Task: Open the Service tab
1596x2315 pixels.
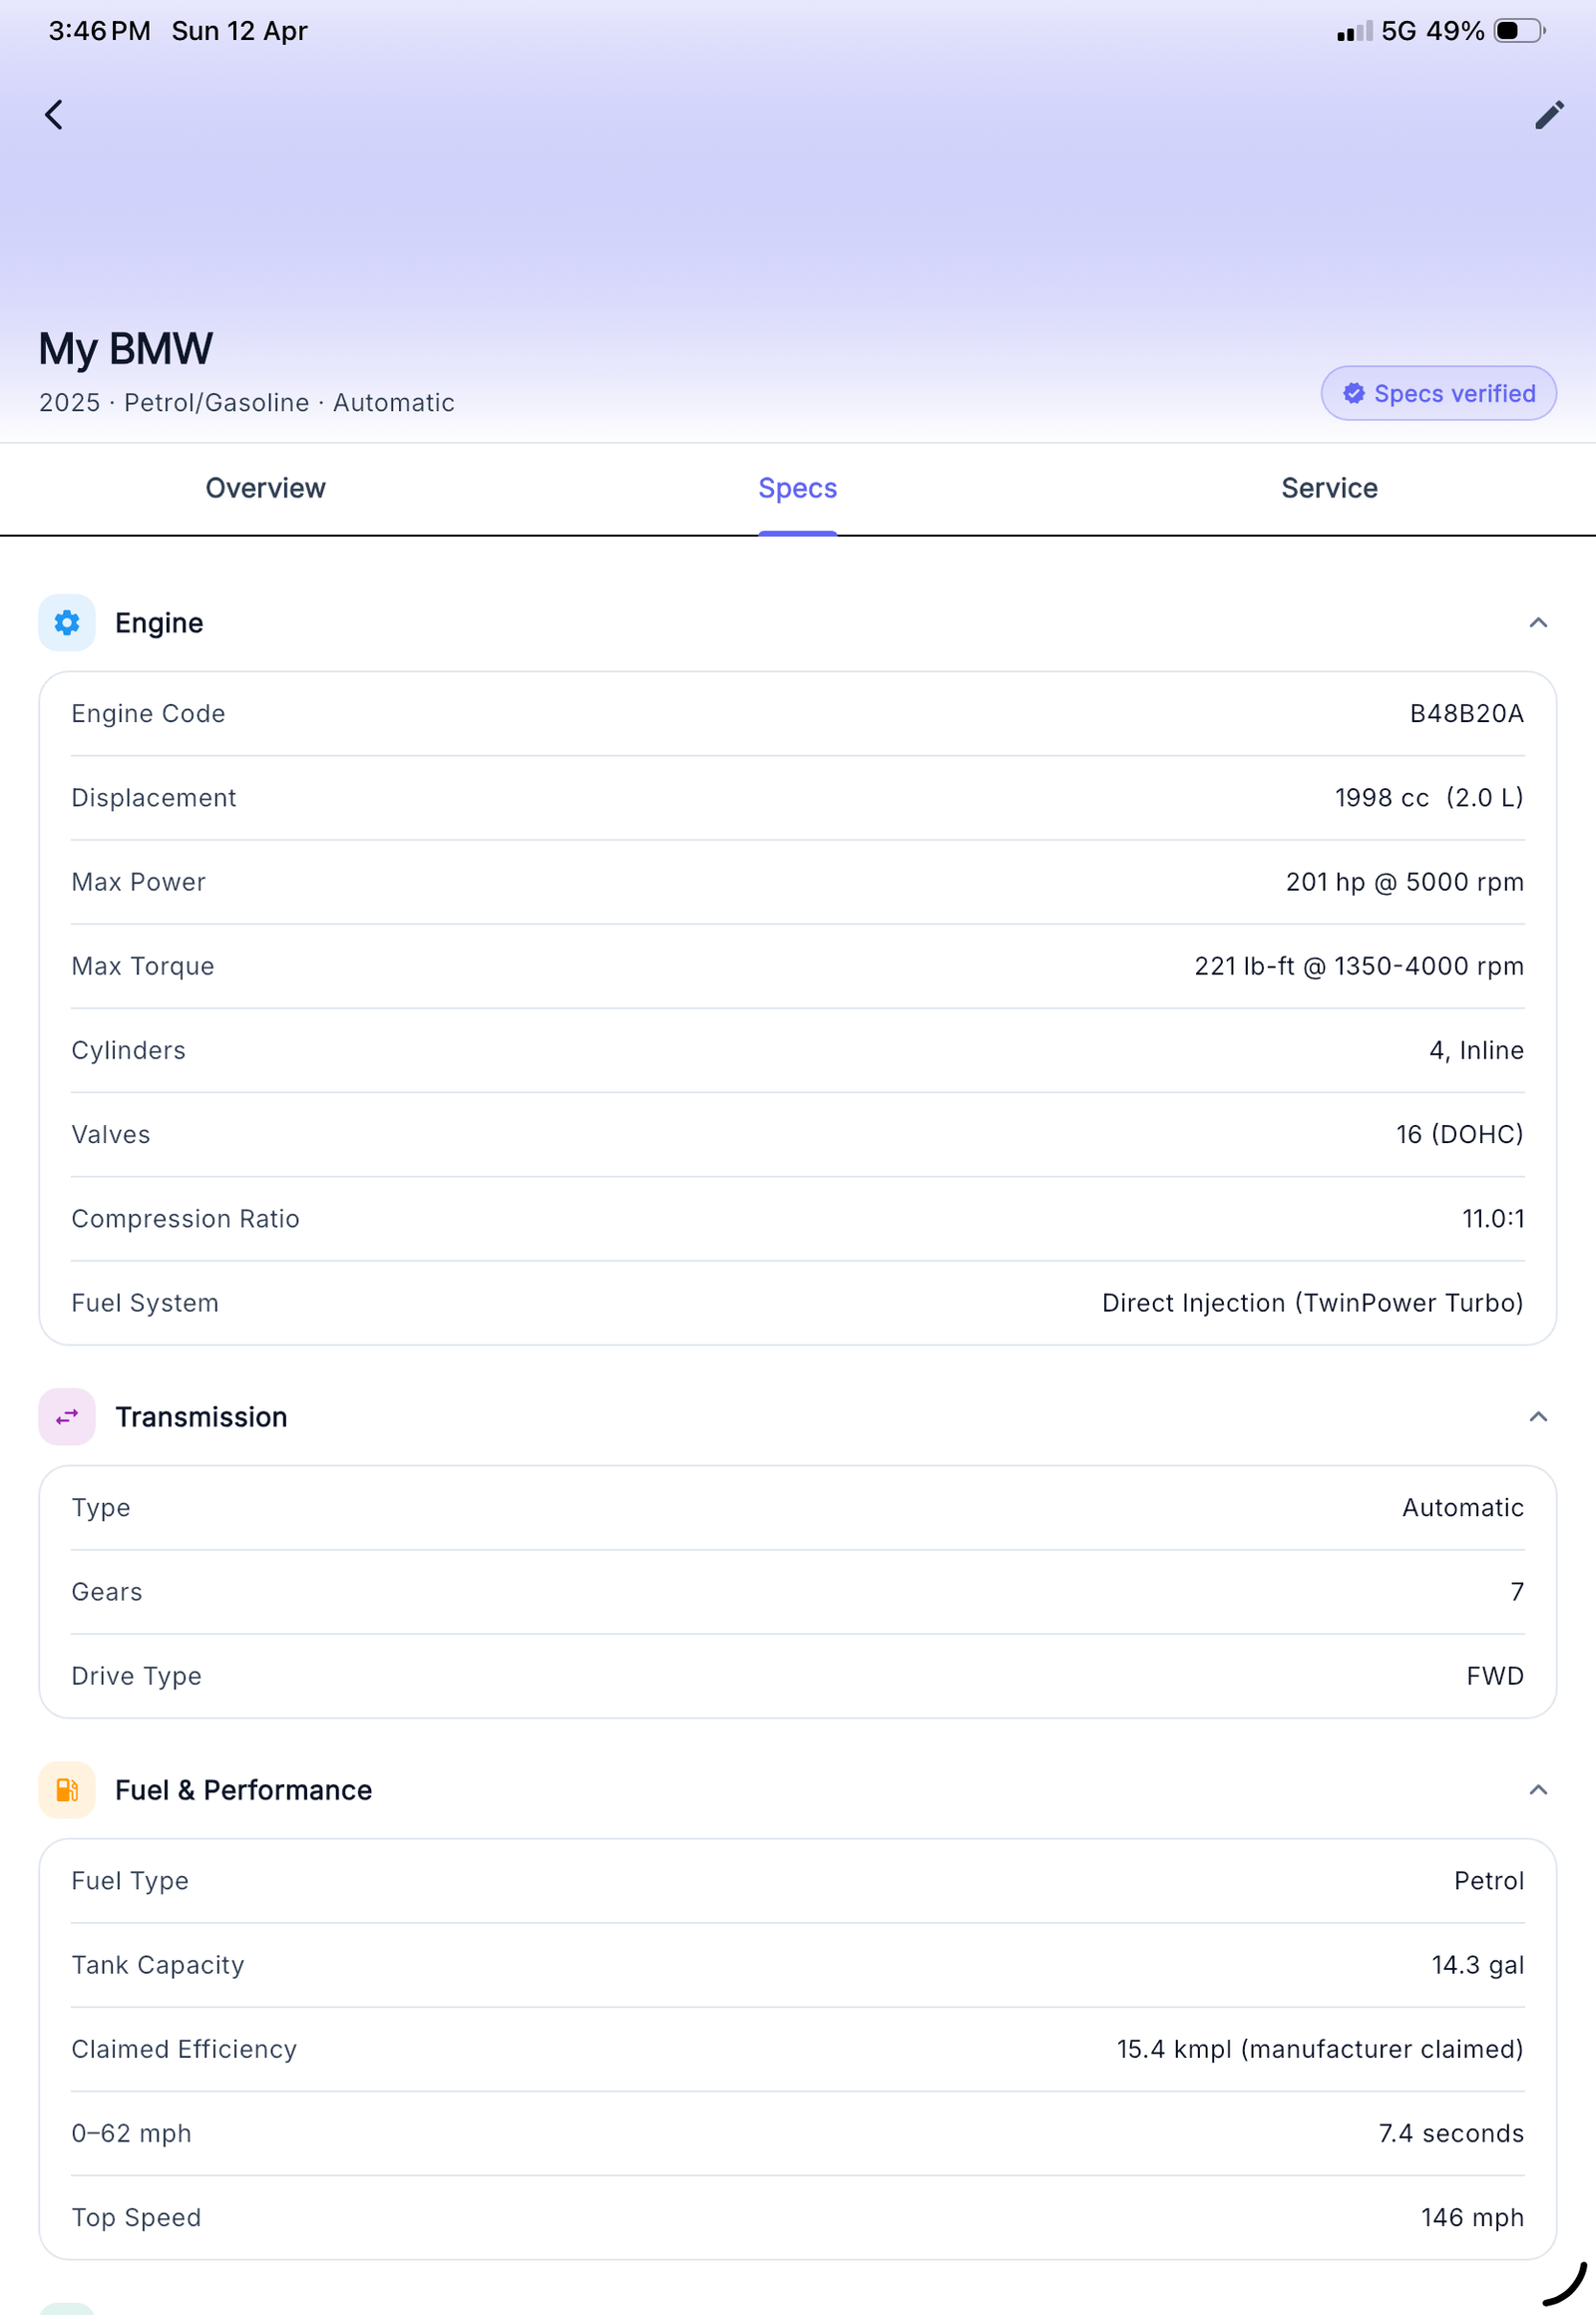Action: (x=1329, y=488)
